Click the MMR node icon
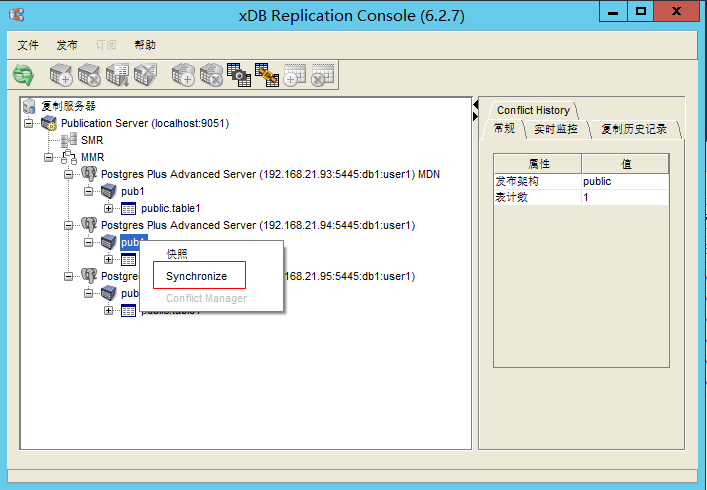Viewport: 707px width, 490px height. click(69, 157)
